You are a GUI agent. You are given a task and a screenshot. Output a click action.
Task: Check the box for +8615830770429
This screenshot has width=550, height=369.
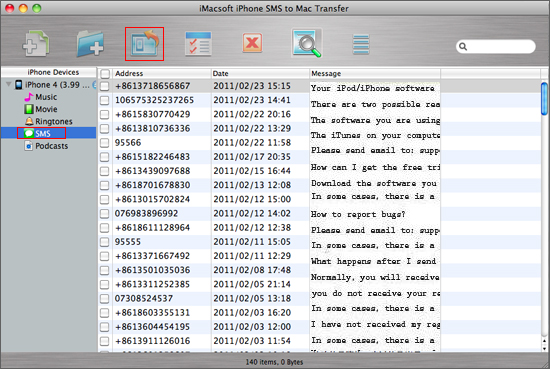(x=105, y=115)
